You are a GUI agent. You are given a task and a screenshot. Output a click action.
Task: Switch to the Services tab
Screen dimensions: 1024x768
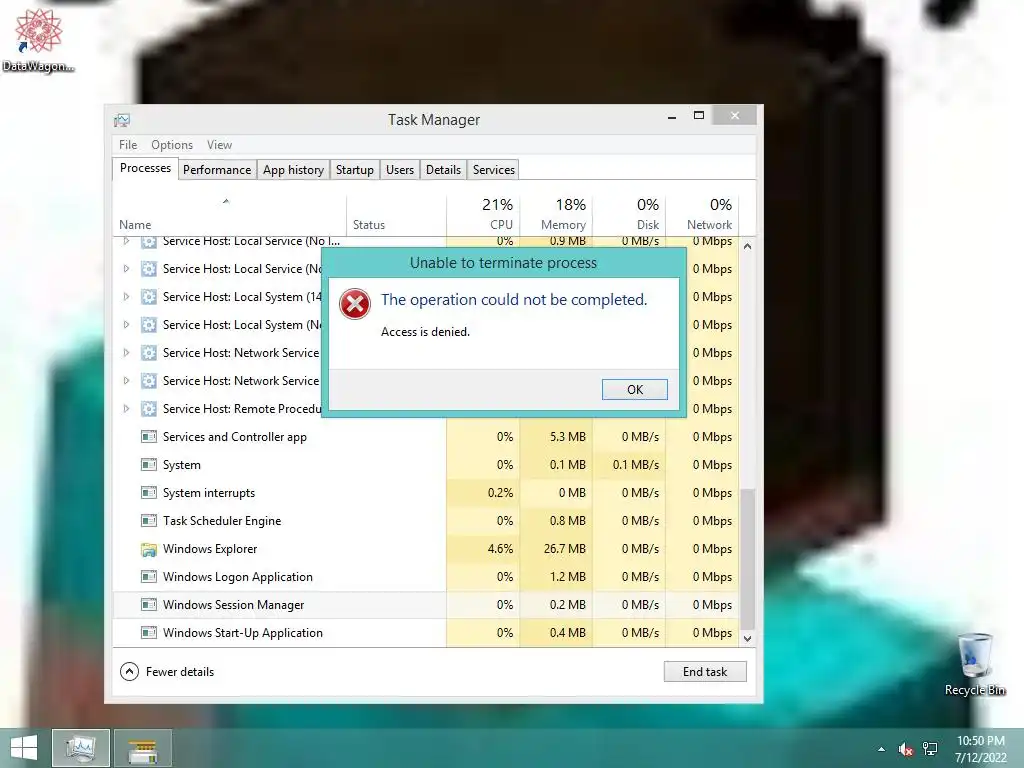pos(494,170)
